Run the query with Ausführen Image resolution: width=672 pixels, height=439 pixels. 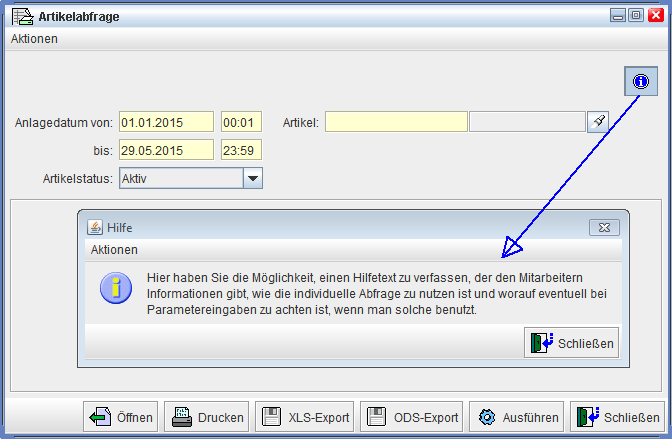click(516, 417)
